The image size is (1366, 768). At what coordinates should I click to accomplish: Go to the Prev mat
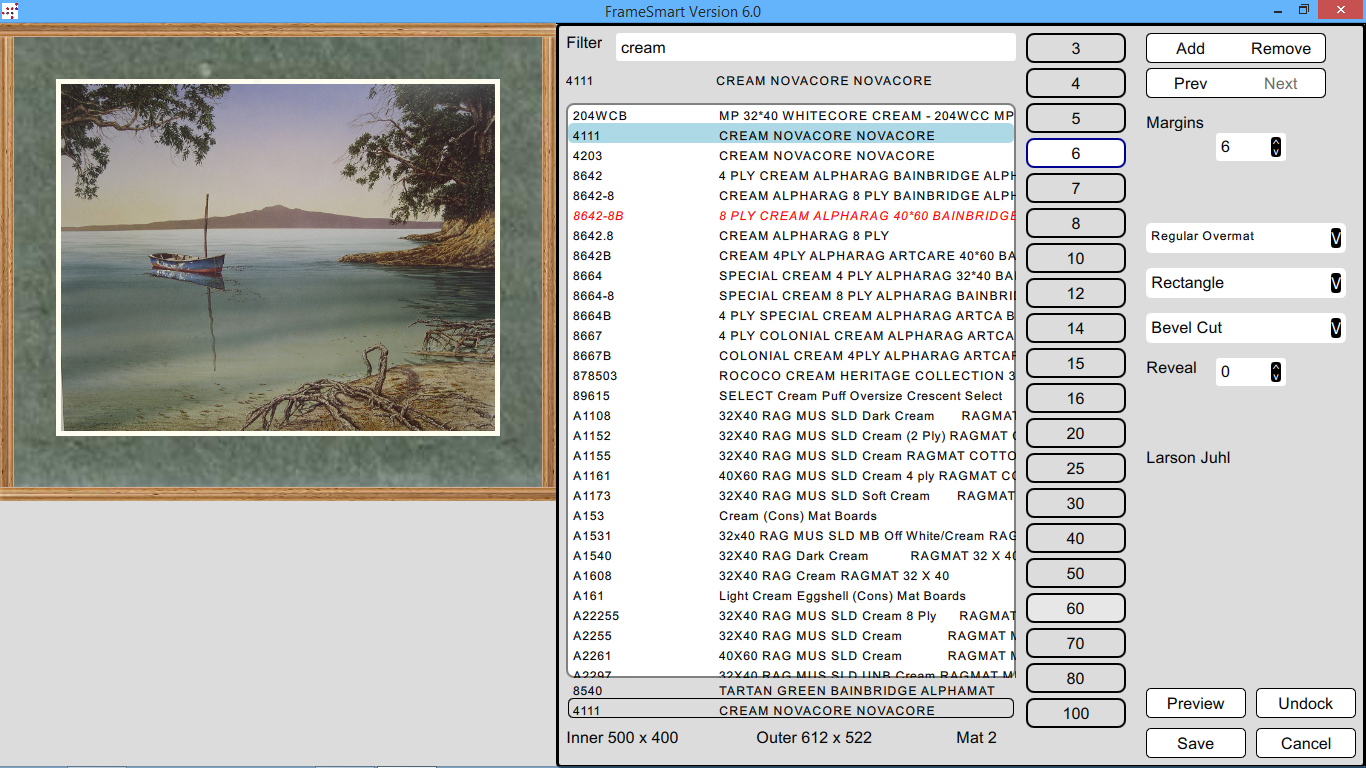[1190, 83]
